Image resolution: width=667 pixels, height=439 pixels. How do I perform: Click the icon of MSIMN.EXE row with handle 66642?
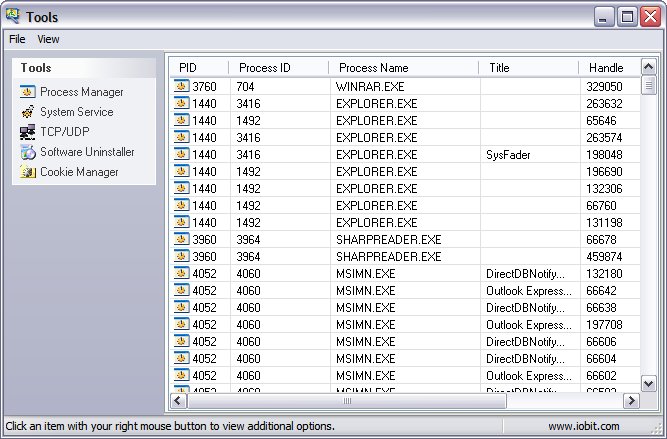(182, 290)
